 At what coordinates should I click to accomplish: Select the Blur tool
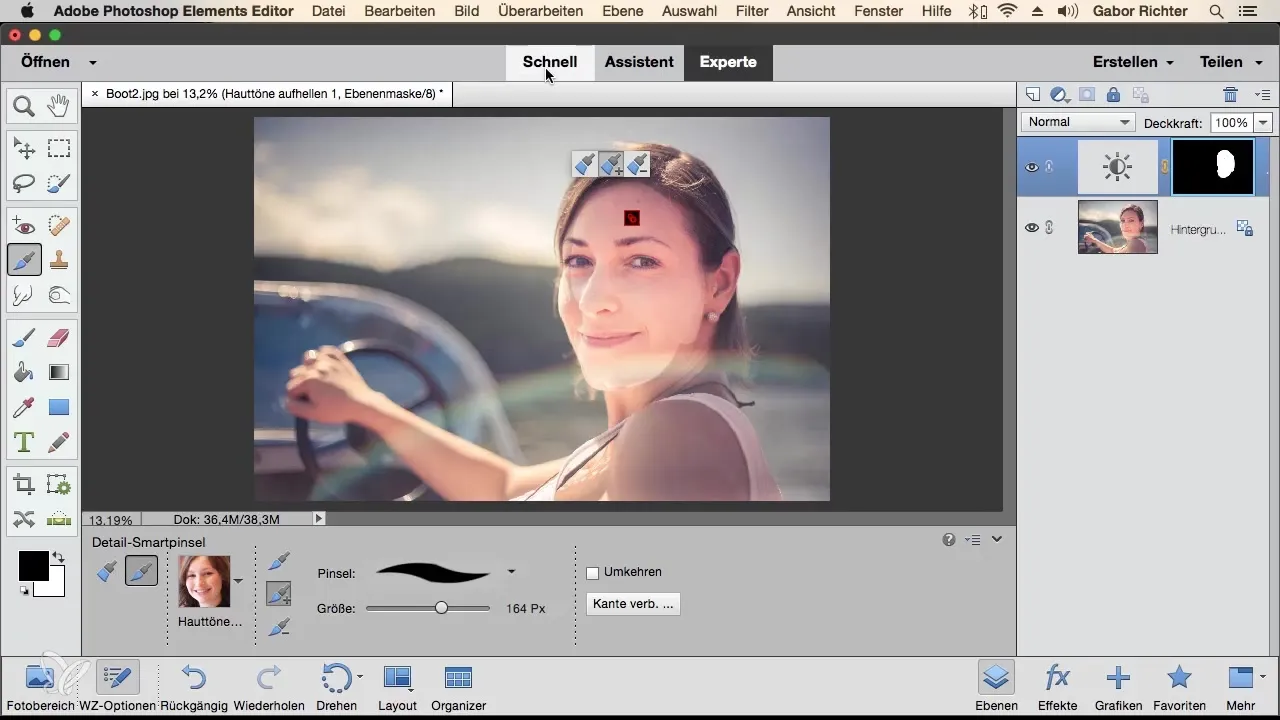(24, 295)
